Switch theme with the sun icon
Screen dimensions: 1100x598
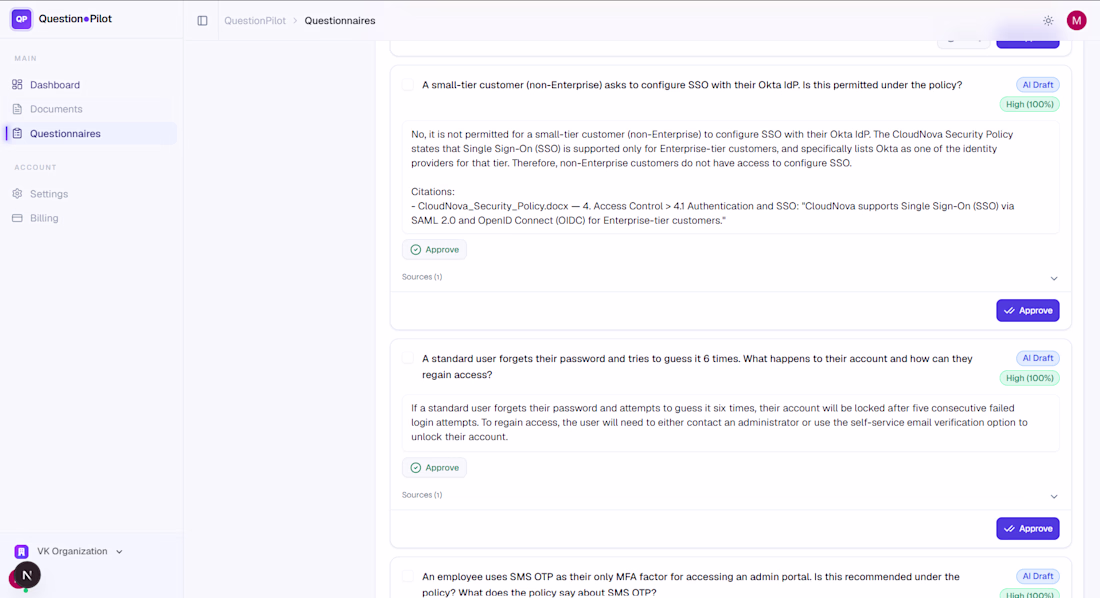click(x=1048, y=20)
